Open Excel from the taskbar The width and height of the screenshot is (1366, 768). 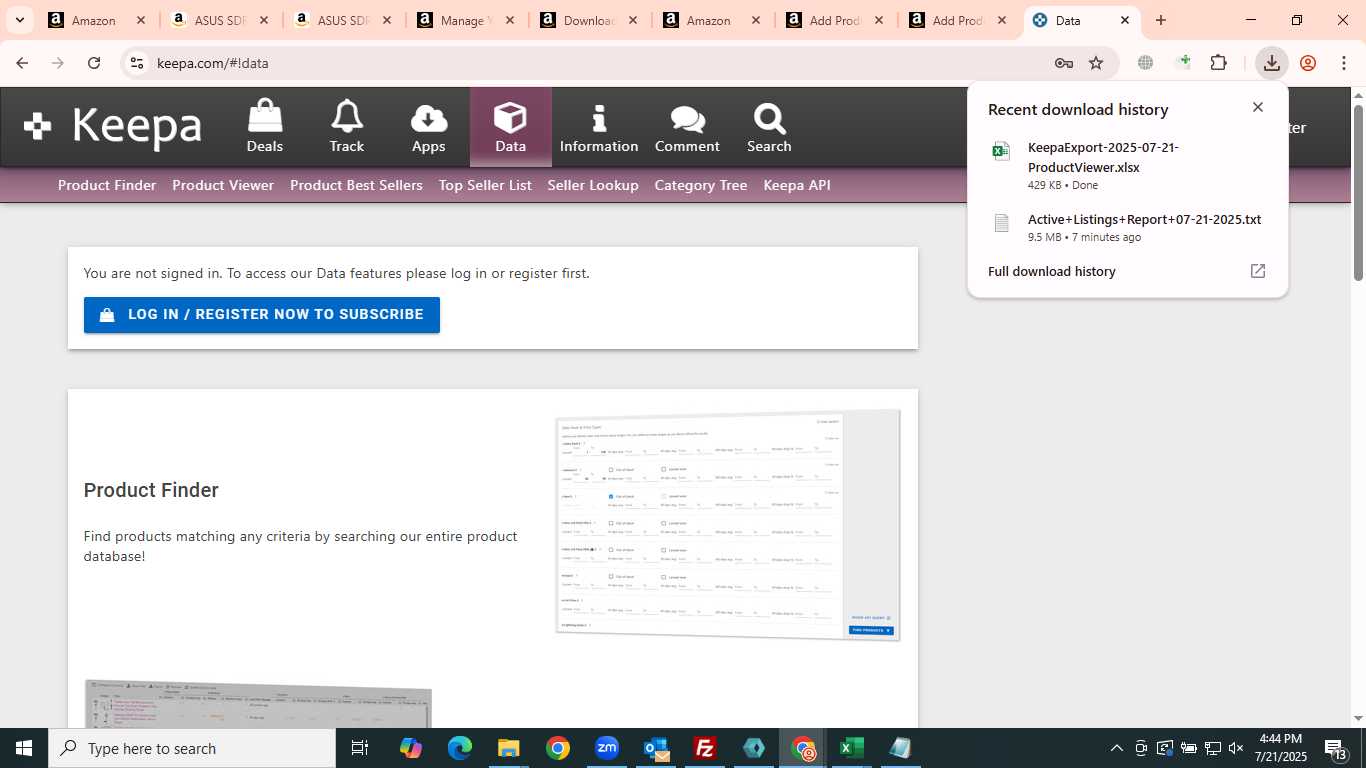(852, 748)
